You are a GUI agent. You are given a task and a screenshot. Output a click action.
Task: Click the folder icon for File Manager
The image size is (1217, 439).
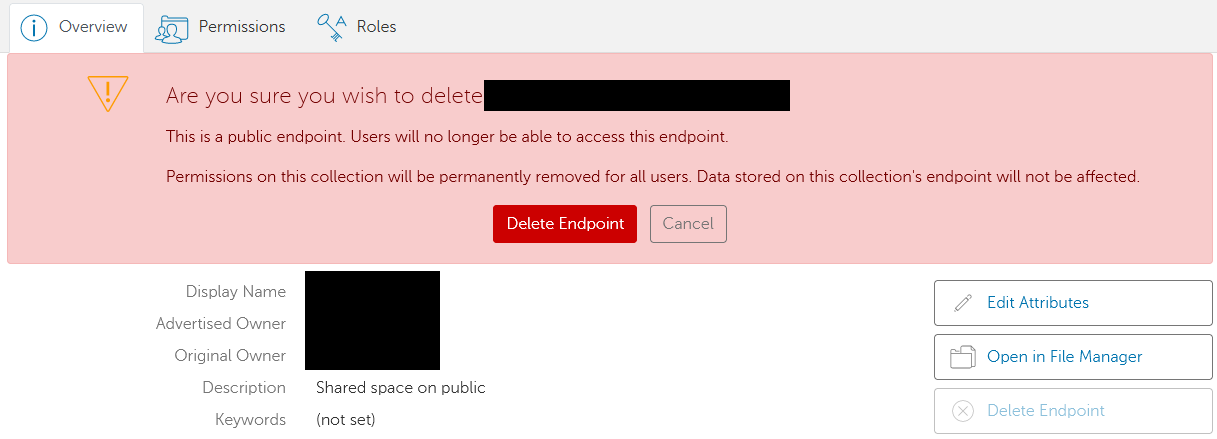pyautogui.click(x=962, y=357)
